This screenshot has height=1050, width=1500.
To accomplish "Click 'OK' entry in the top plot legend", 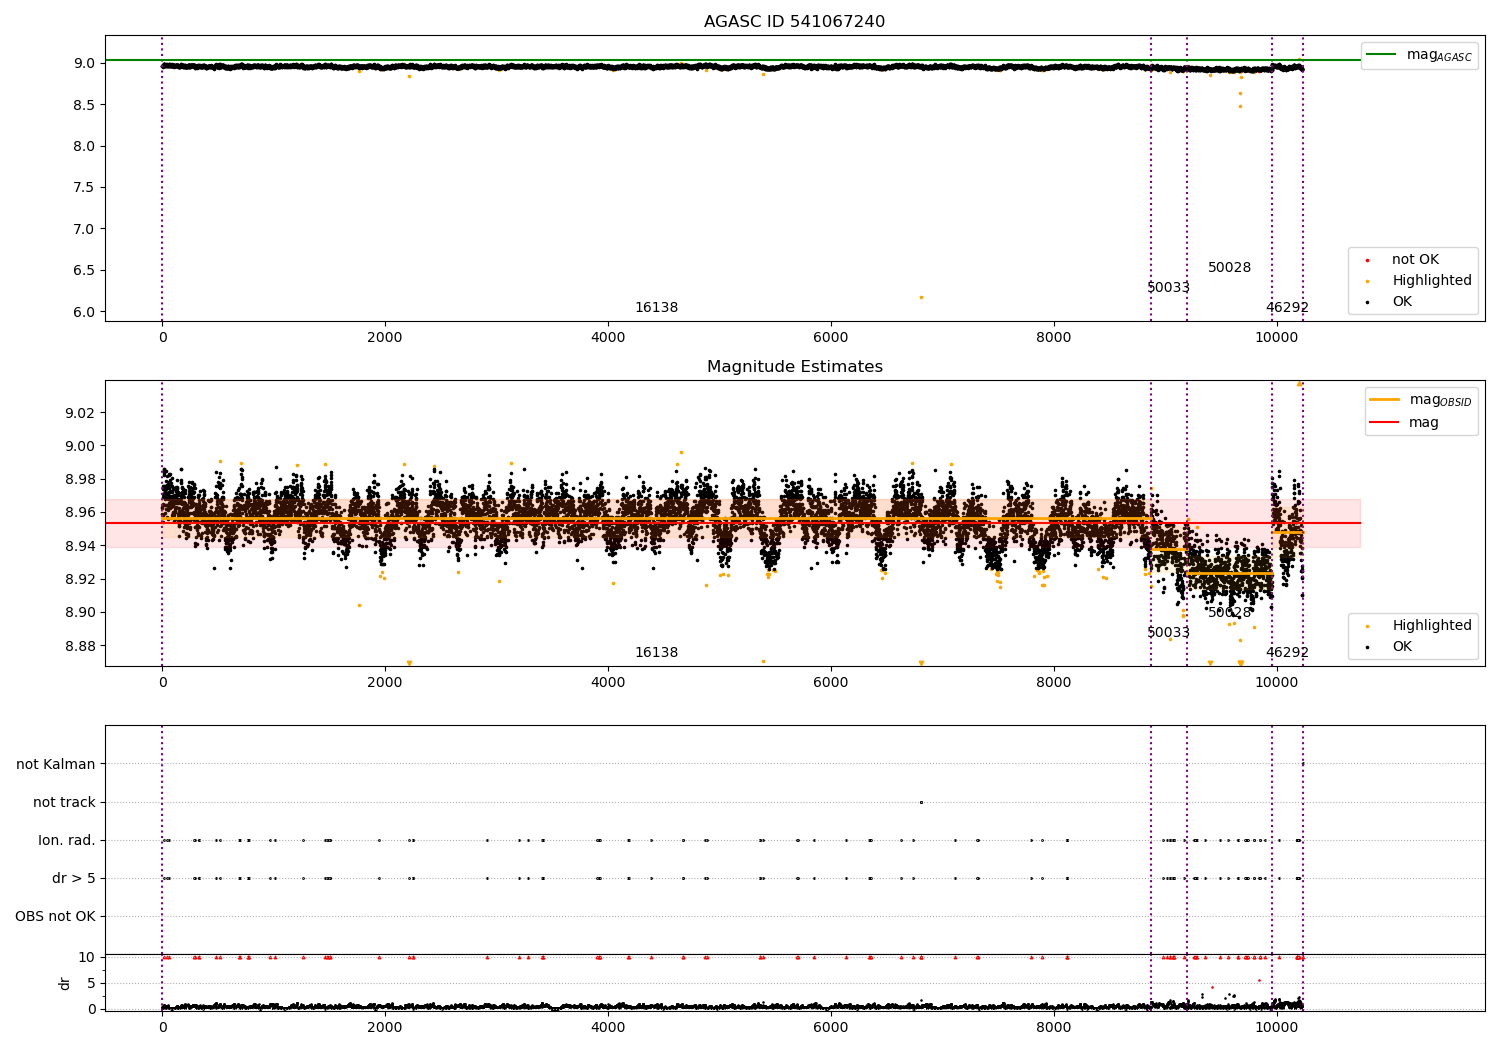I will [1401, 302].
